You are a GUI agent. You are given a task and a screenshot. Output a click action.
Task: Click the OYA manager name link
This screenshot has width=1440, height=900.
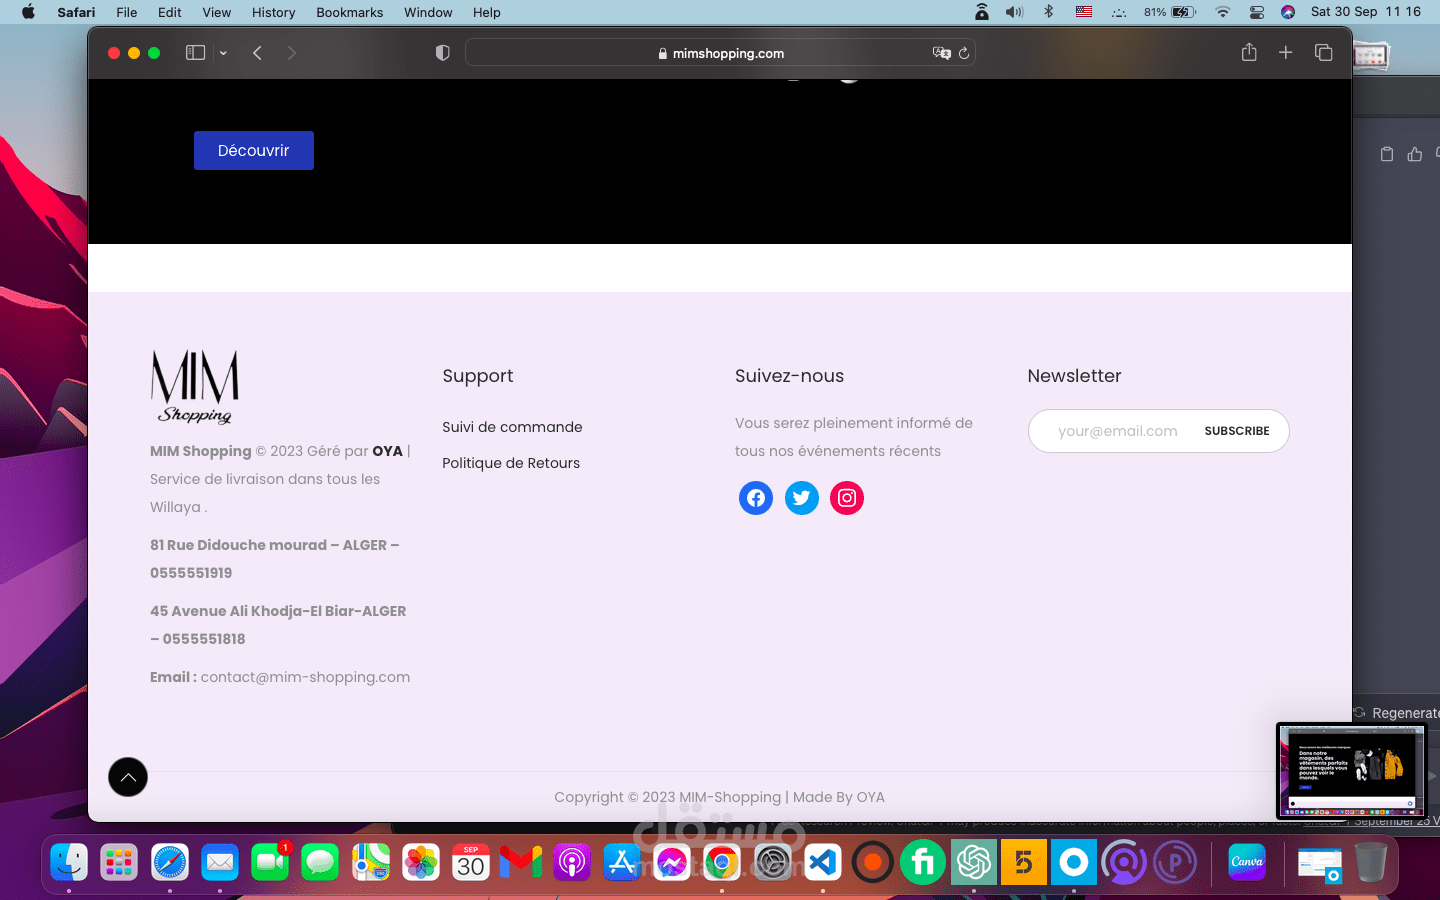[x=388, y=451]
